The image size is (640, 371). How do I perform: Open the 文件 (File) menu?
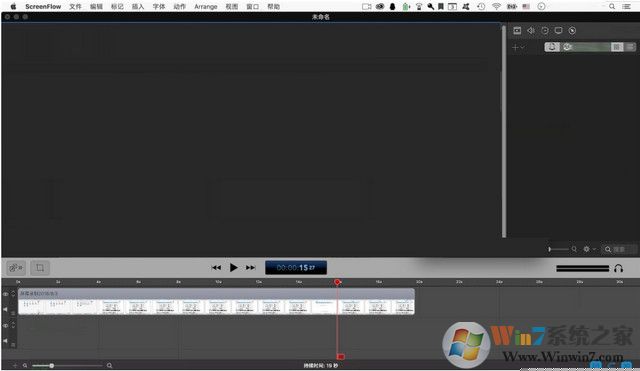coord(75,7)
